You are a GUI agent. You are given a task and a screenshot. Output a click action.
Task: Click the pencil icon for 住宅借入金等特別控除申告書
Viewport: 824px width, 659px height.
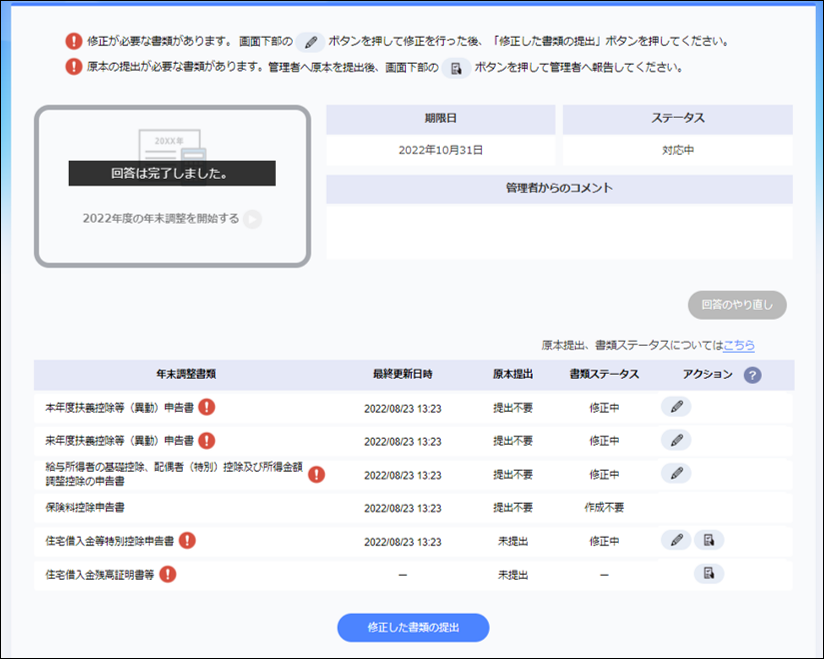click(x=675, y=541)
